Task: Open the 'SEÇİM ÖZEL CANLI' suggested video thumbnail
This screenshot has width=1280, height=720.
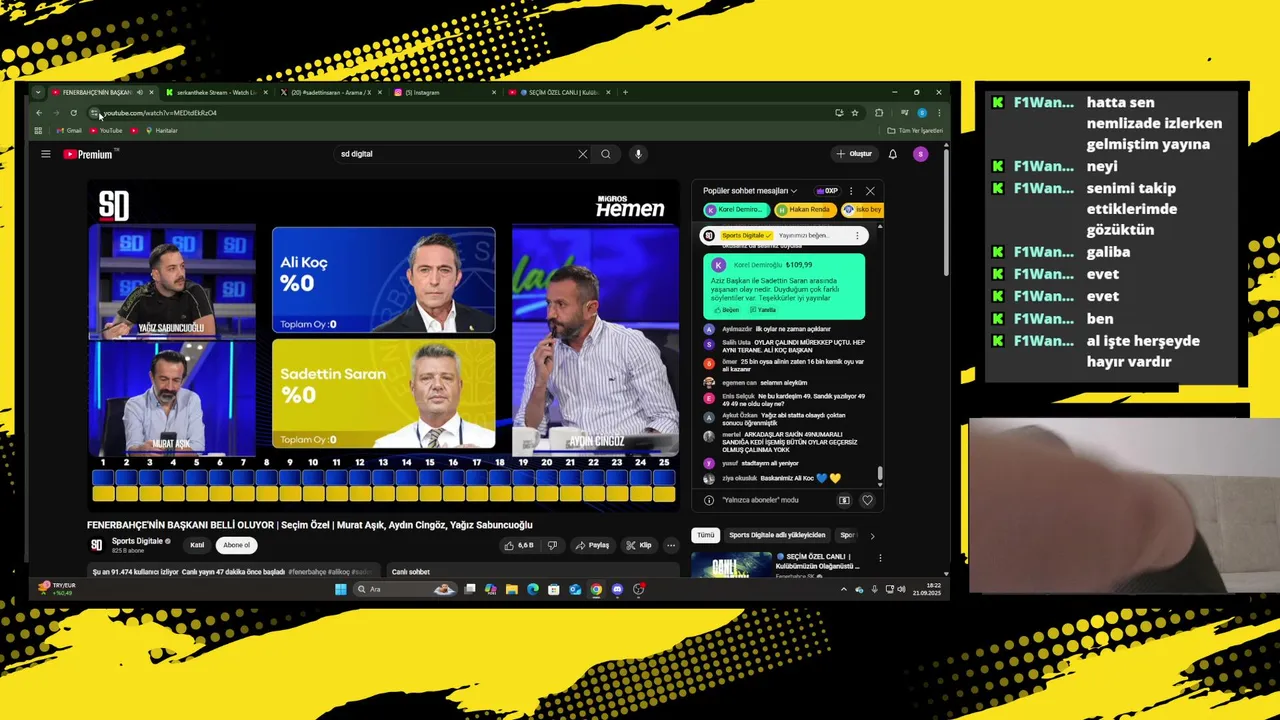Action: (x=729, y=565)
